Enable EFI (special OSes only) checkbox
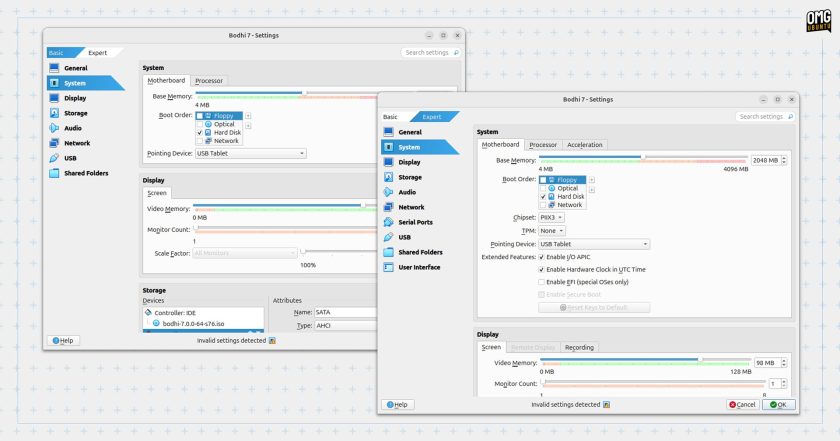Image resolution: width=840 pixels, height=441 pixels. tap(542, 282)
